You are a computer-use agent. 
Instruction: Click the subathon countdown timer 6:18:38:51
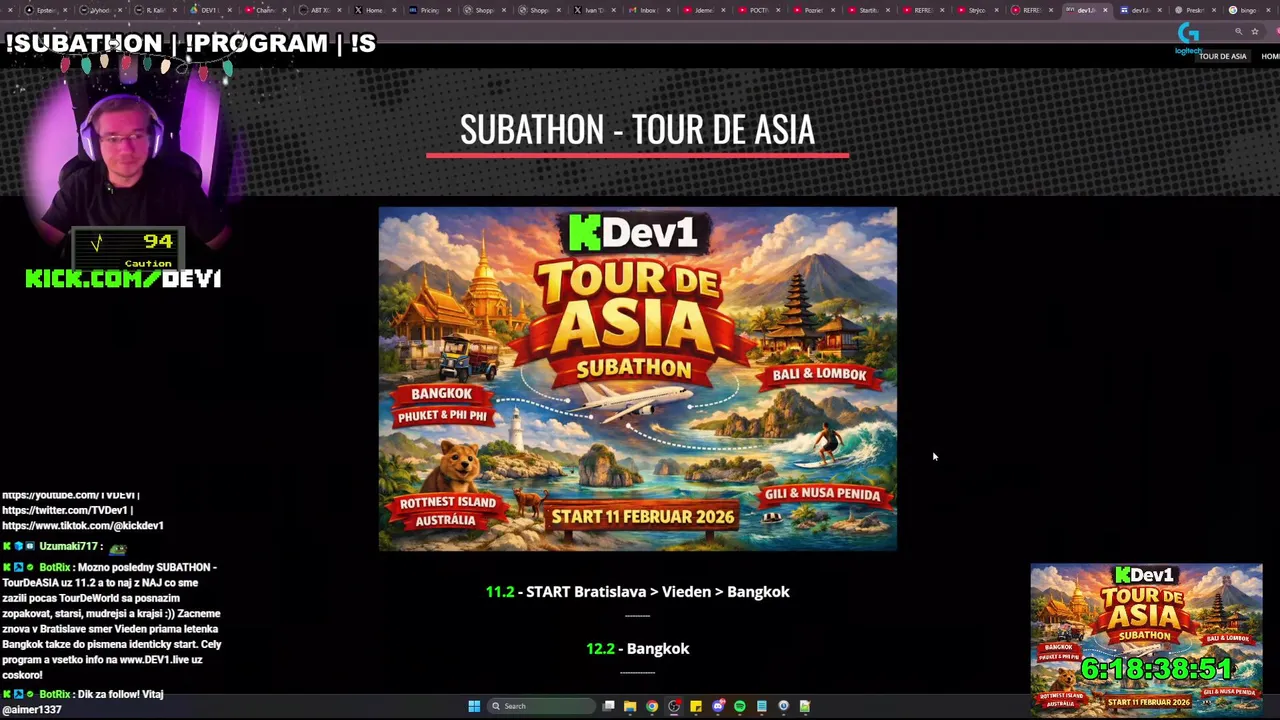pyautogui.click(x=1155, y=669)
